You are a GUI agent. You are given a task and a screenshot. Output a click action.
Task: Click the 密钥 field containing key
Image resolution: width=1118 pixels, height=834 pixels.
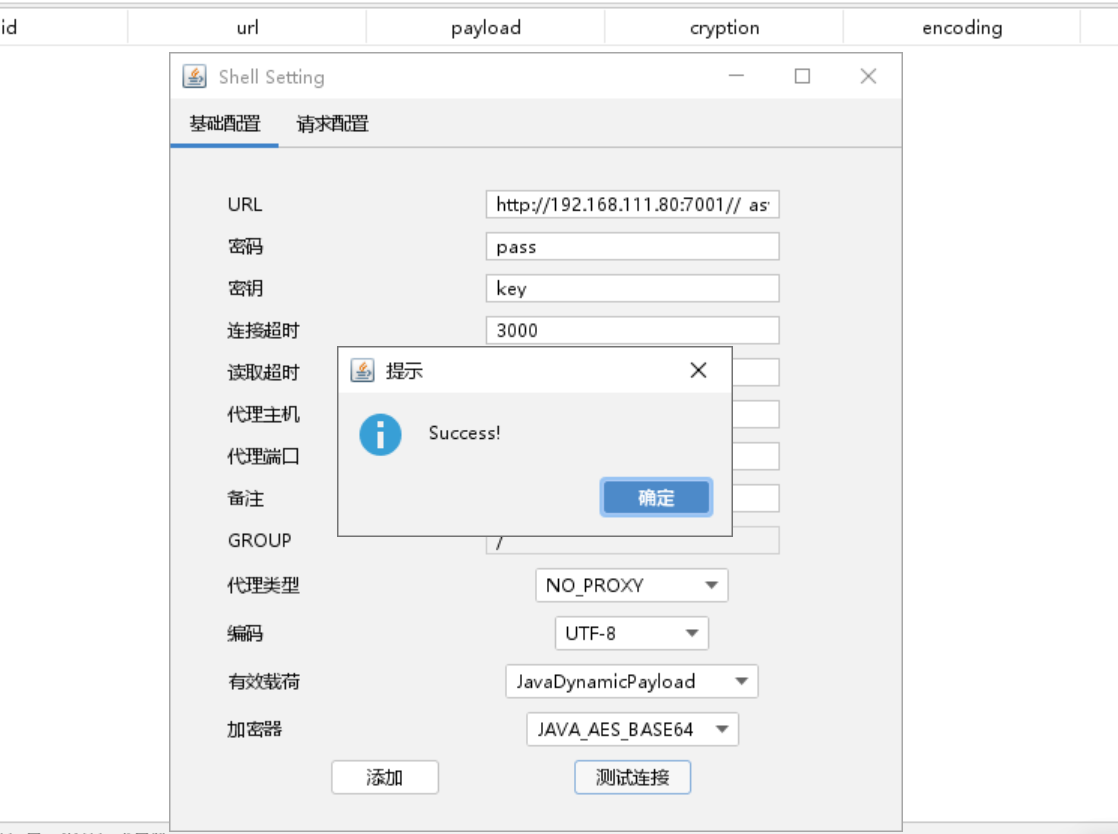(x=632, y=289)
